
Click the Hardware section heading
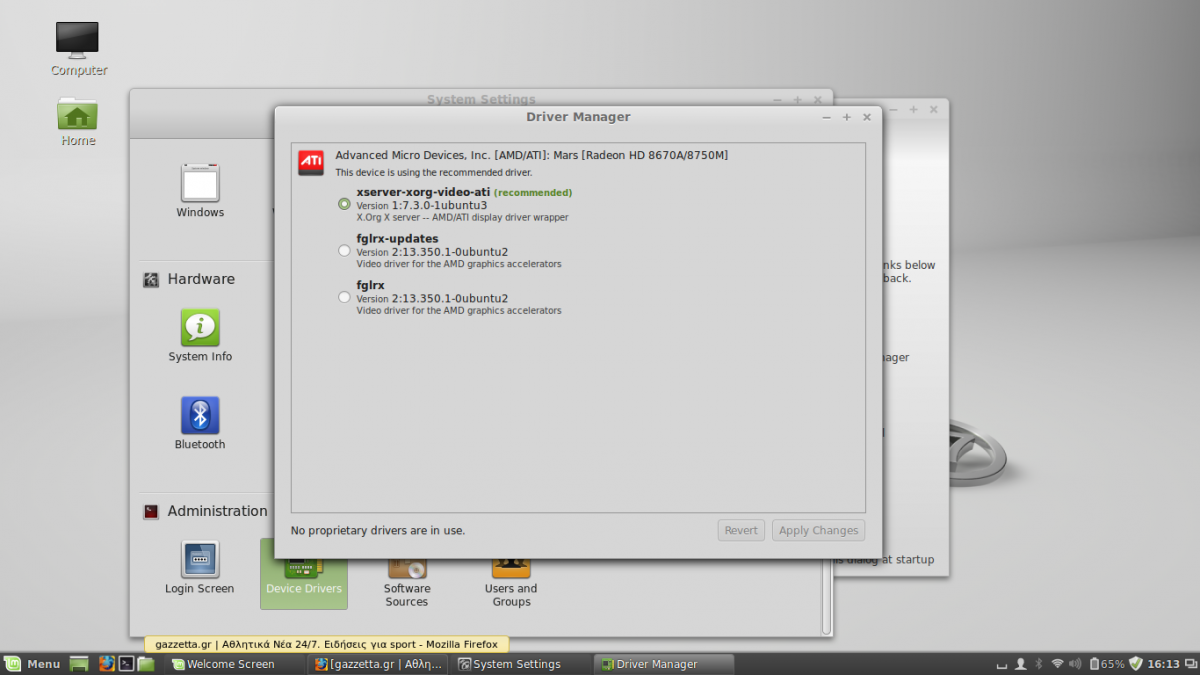[201, 279]
